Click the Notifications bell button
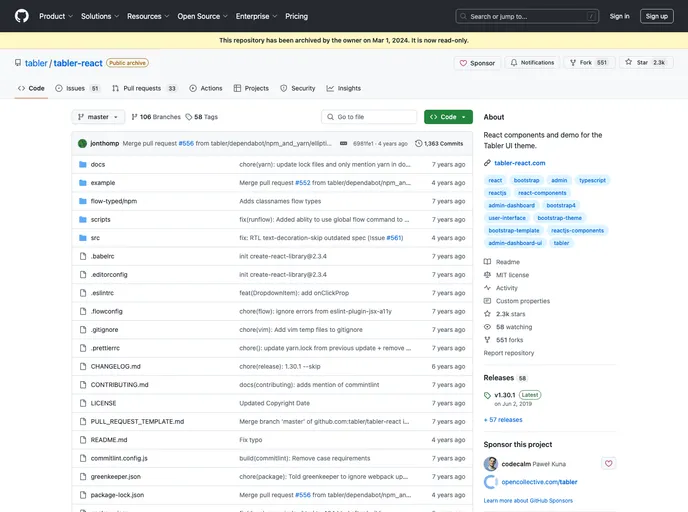 [x=532, y=63]
